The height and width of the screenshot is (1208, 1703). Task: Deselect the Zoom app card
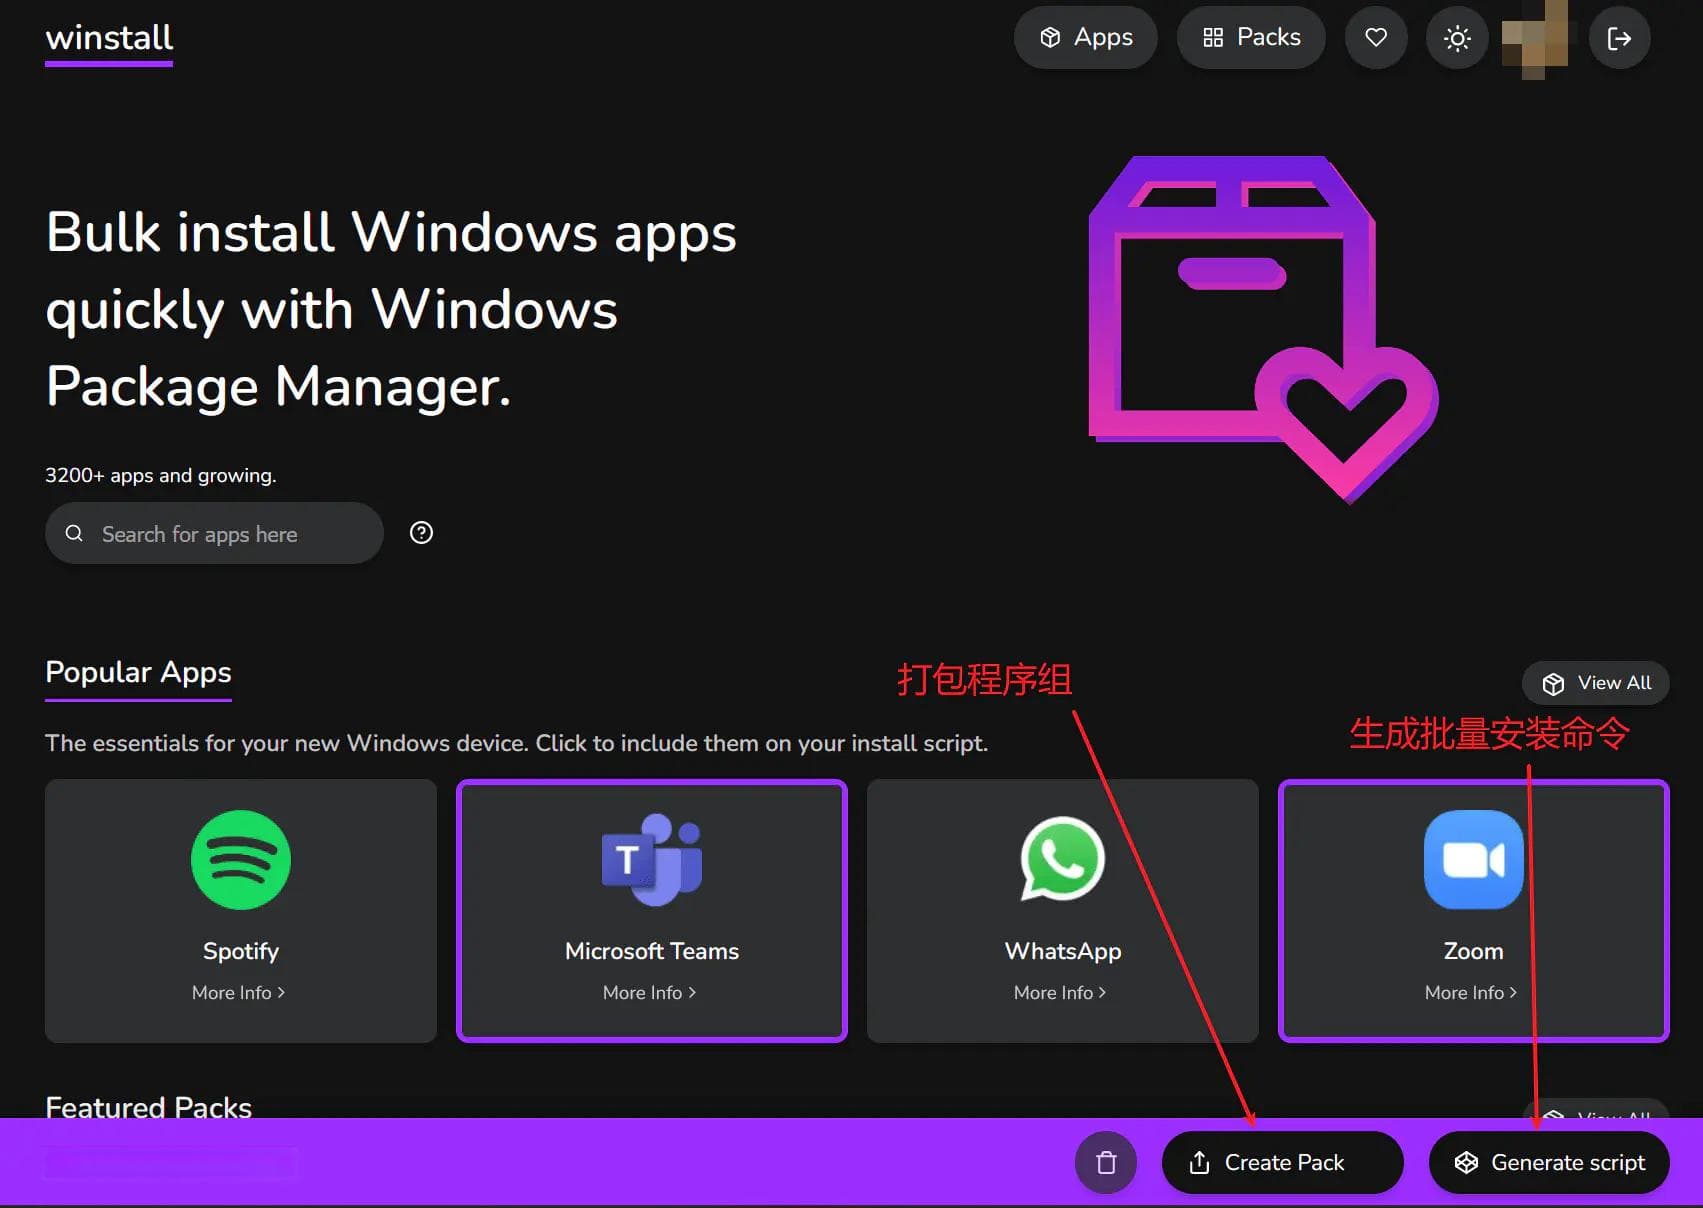[x=1473, y=911]
